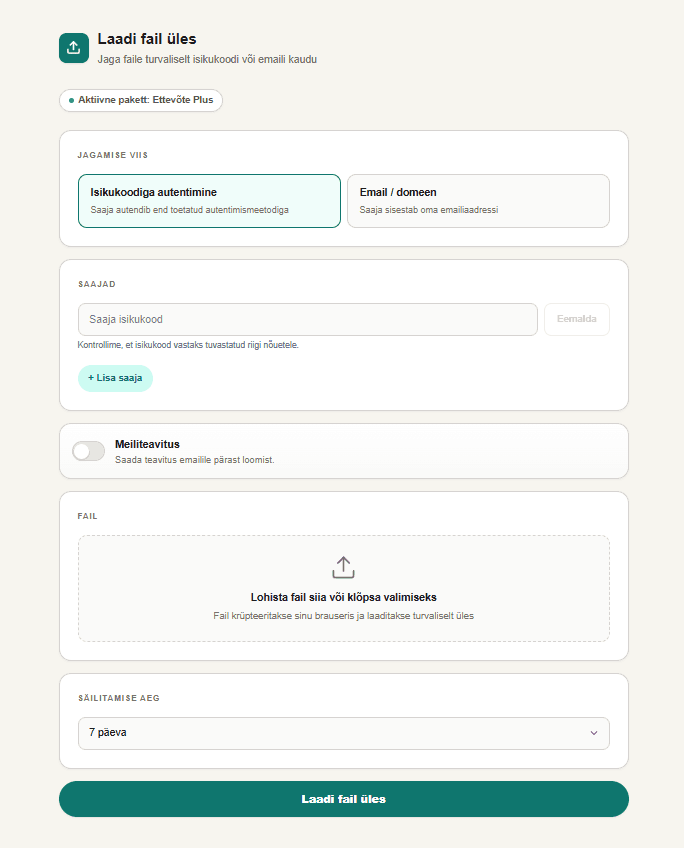This screenshot has width=684, height=848.
Task: Open the Säilitamise aeg dropdown
Action: pyautogui.click(x=344, y=733)
